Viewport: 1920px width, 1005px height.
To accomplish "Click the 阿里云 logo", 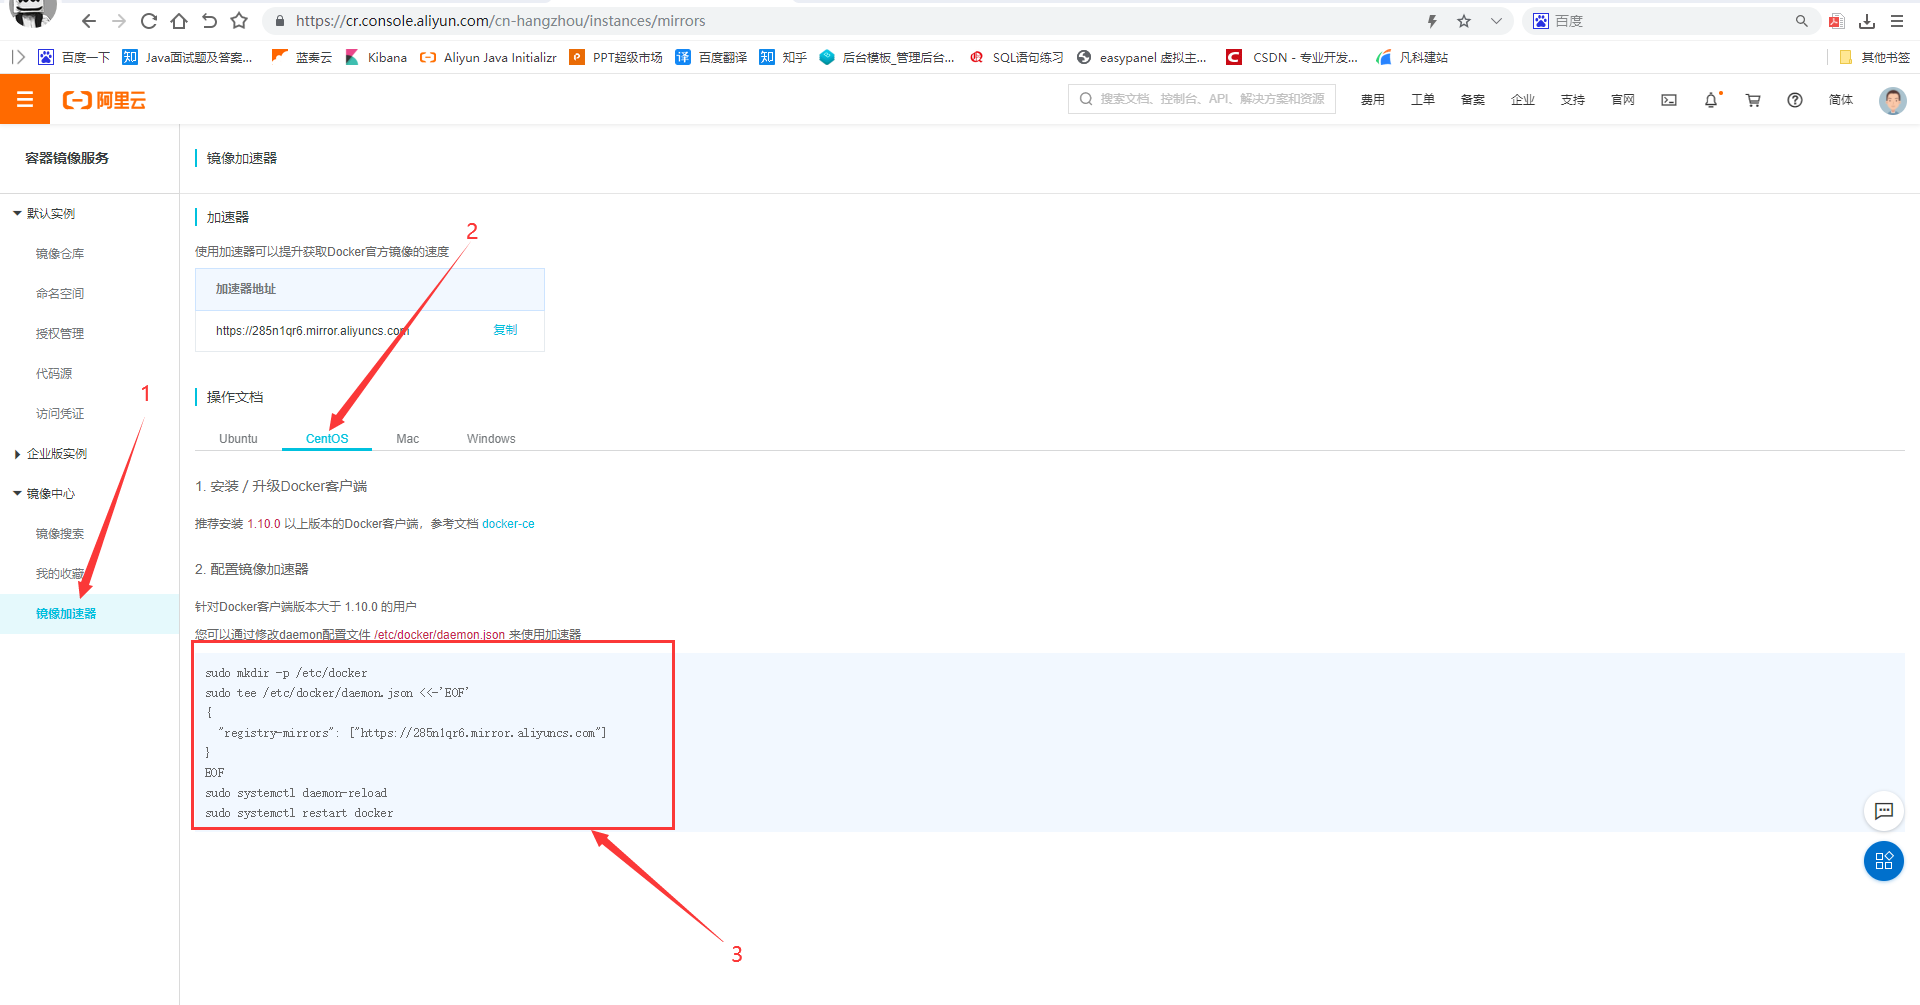I will [x=104, y=100].
